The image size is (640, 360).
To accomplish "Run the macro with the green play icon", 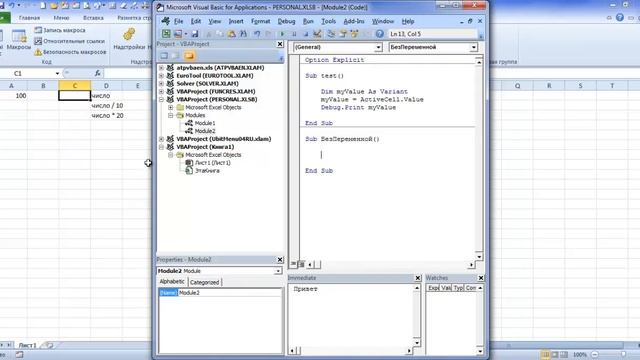I will click(282, 34).
